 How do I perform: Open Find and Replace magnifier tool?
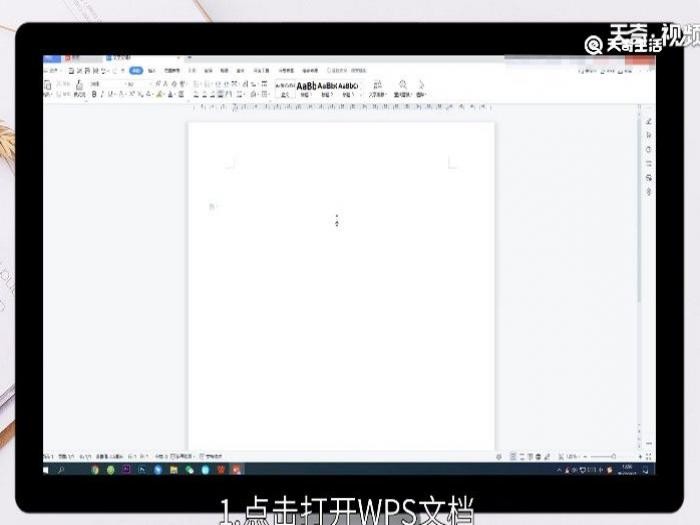(402, 89)
